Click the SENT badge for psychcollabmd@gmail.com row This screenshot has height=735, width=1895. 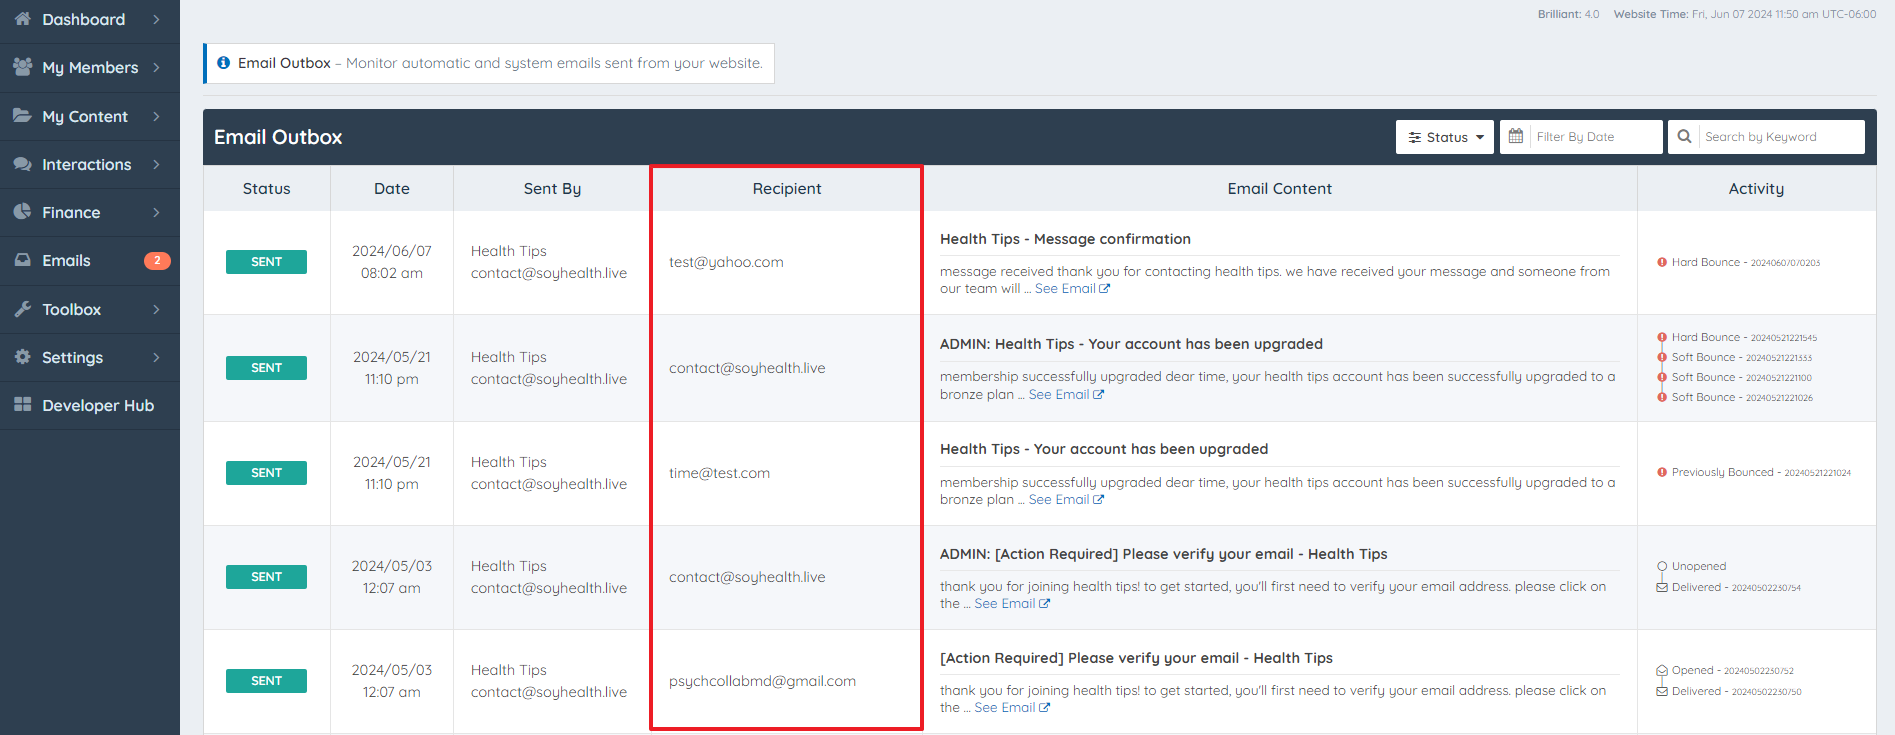[x=266, y=681]
